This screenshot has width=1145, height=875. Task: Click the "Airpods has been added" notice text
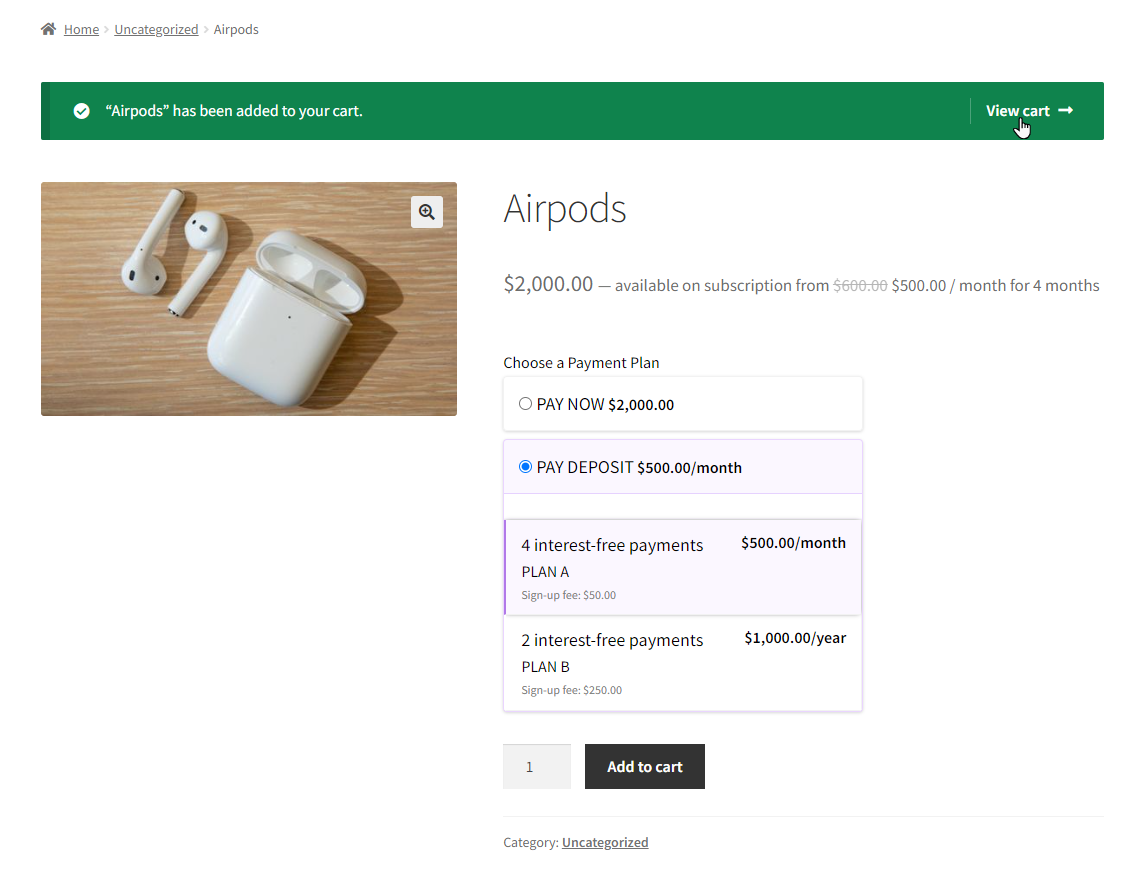pyautogui.click(x=234, y=111)
